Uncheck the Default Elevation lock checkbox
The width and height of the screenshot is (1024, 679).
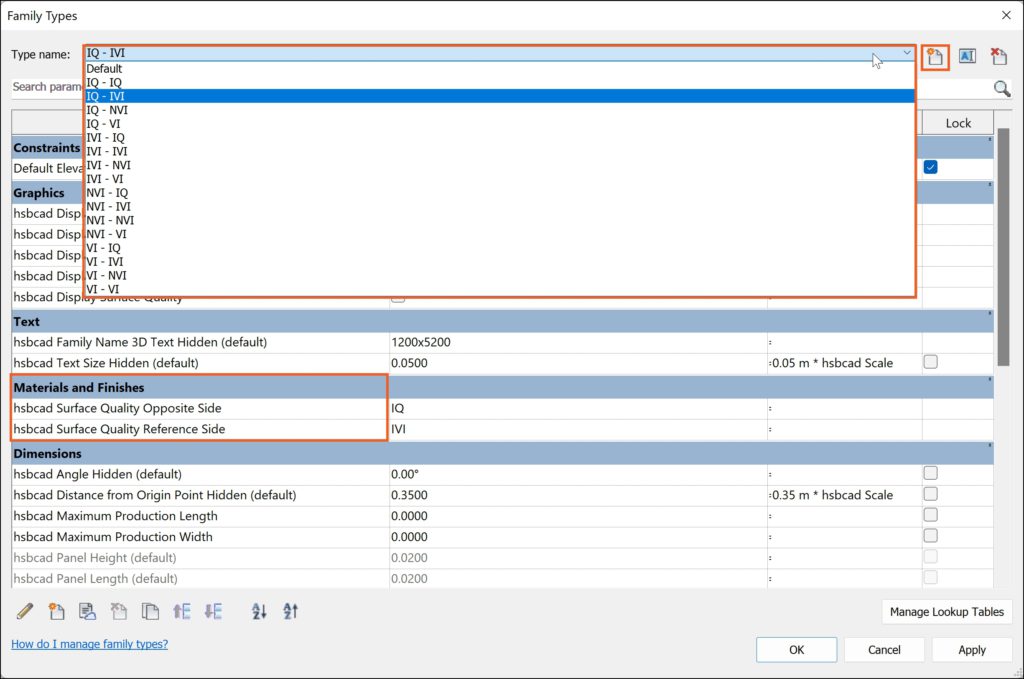coord(931,167)
